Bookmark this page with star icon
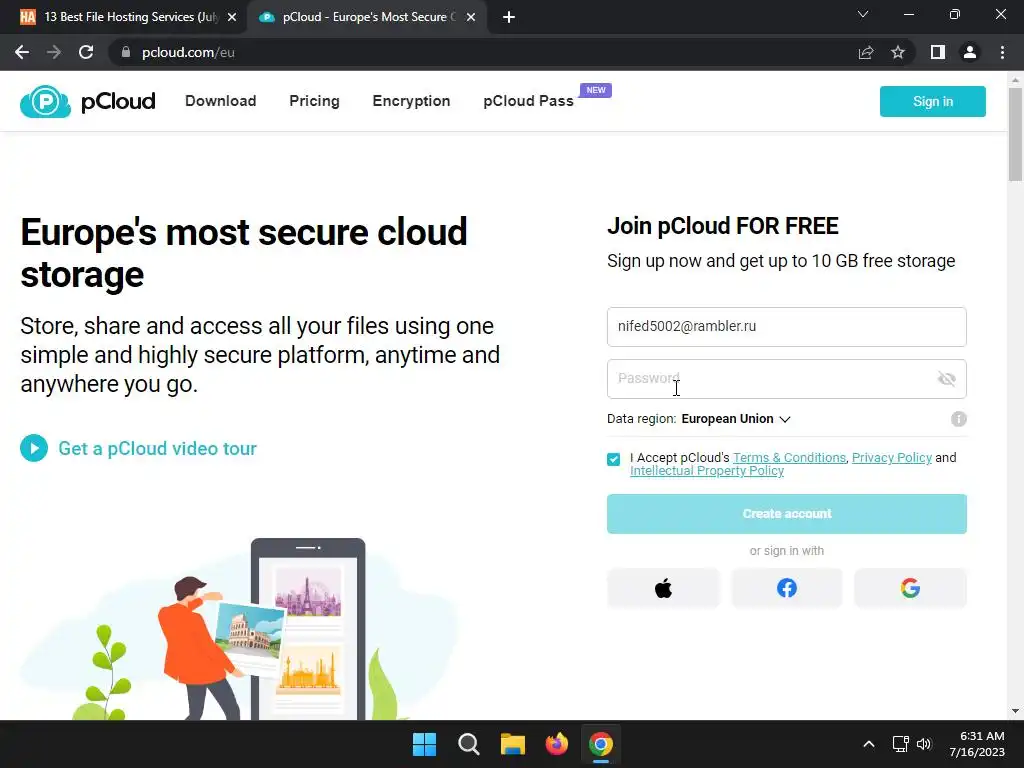The width and height of the screenshot is (1024, 768). (898, 52)
